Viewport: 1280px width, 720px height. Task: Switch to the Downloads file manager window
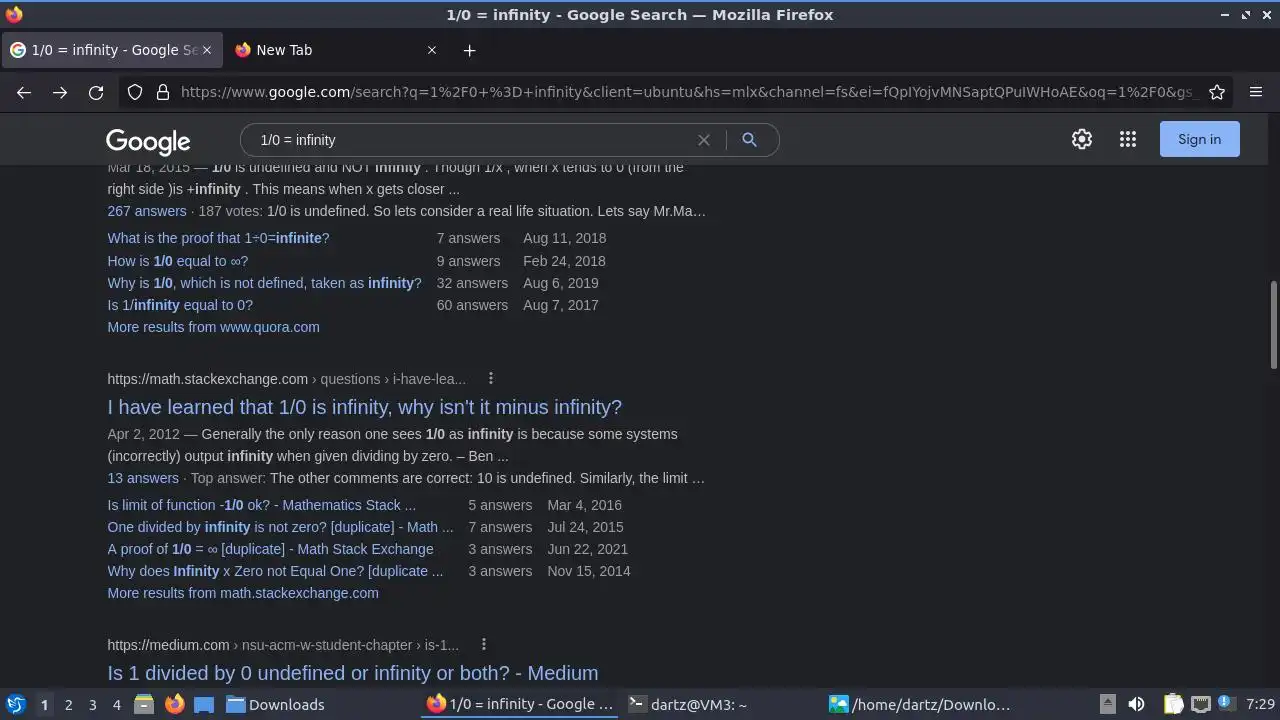coord(320,705)
